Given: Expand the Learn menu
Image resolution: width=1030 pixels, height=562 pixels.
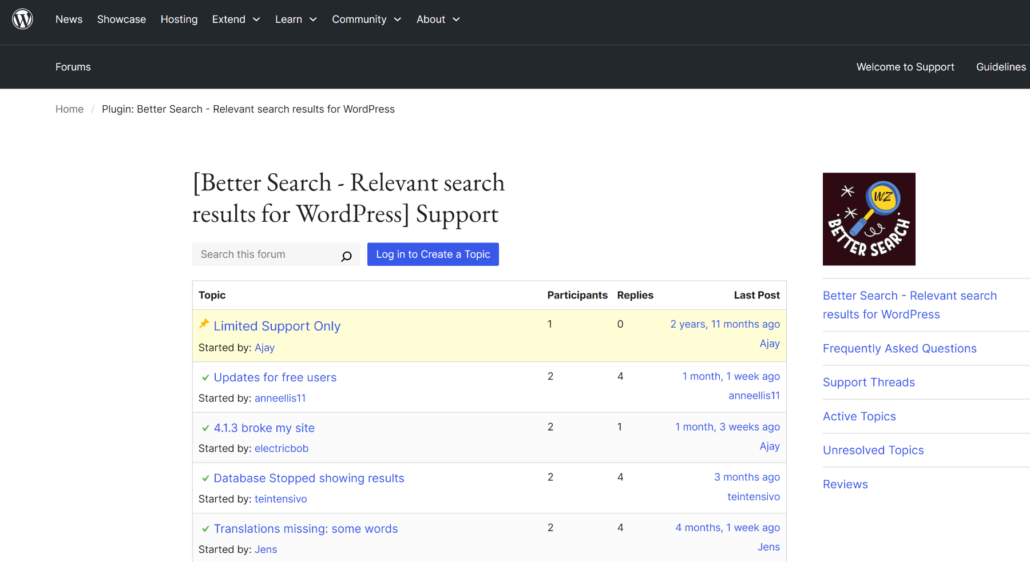Looking at the screenshot, I should click(296, 19).
